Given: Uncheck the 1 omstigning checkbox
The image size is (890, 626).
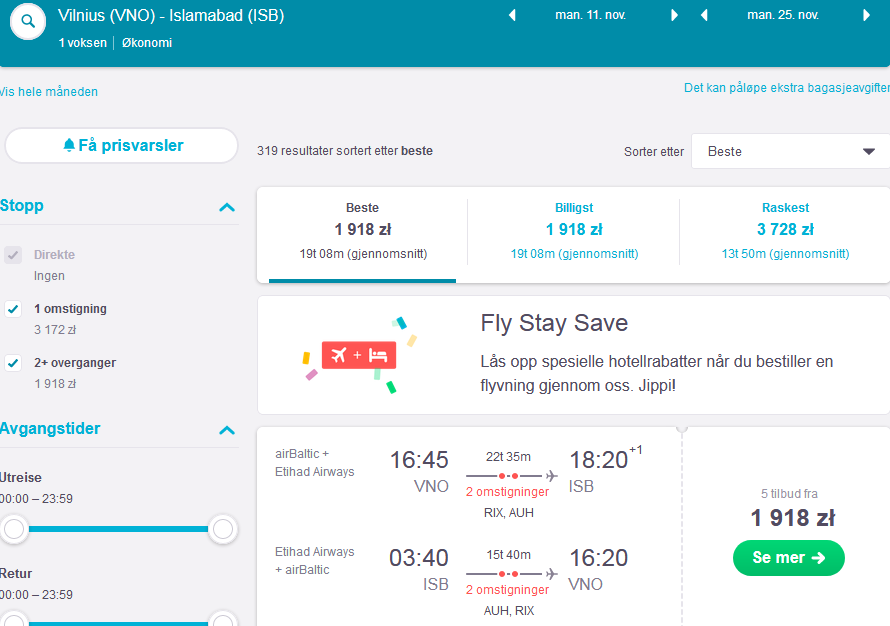Looking at the screenshot, I should pos(13,309).
